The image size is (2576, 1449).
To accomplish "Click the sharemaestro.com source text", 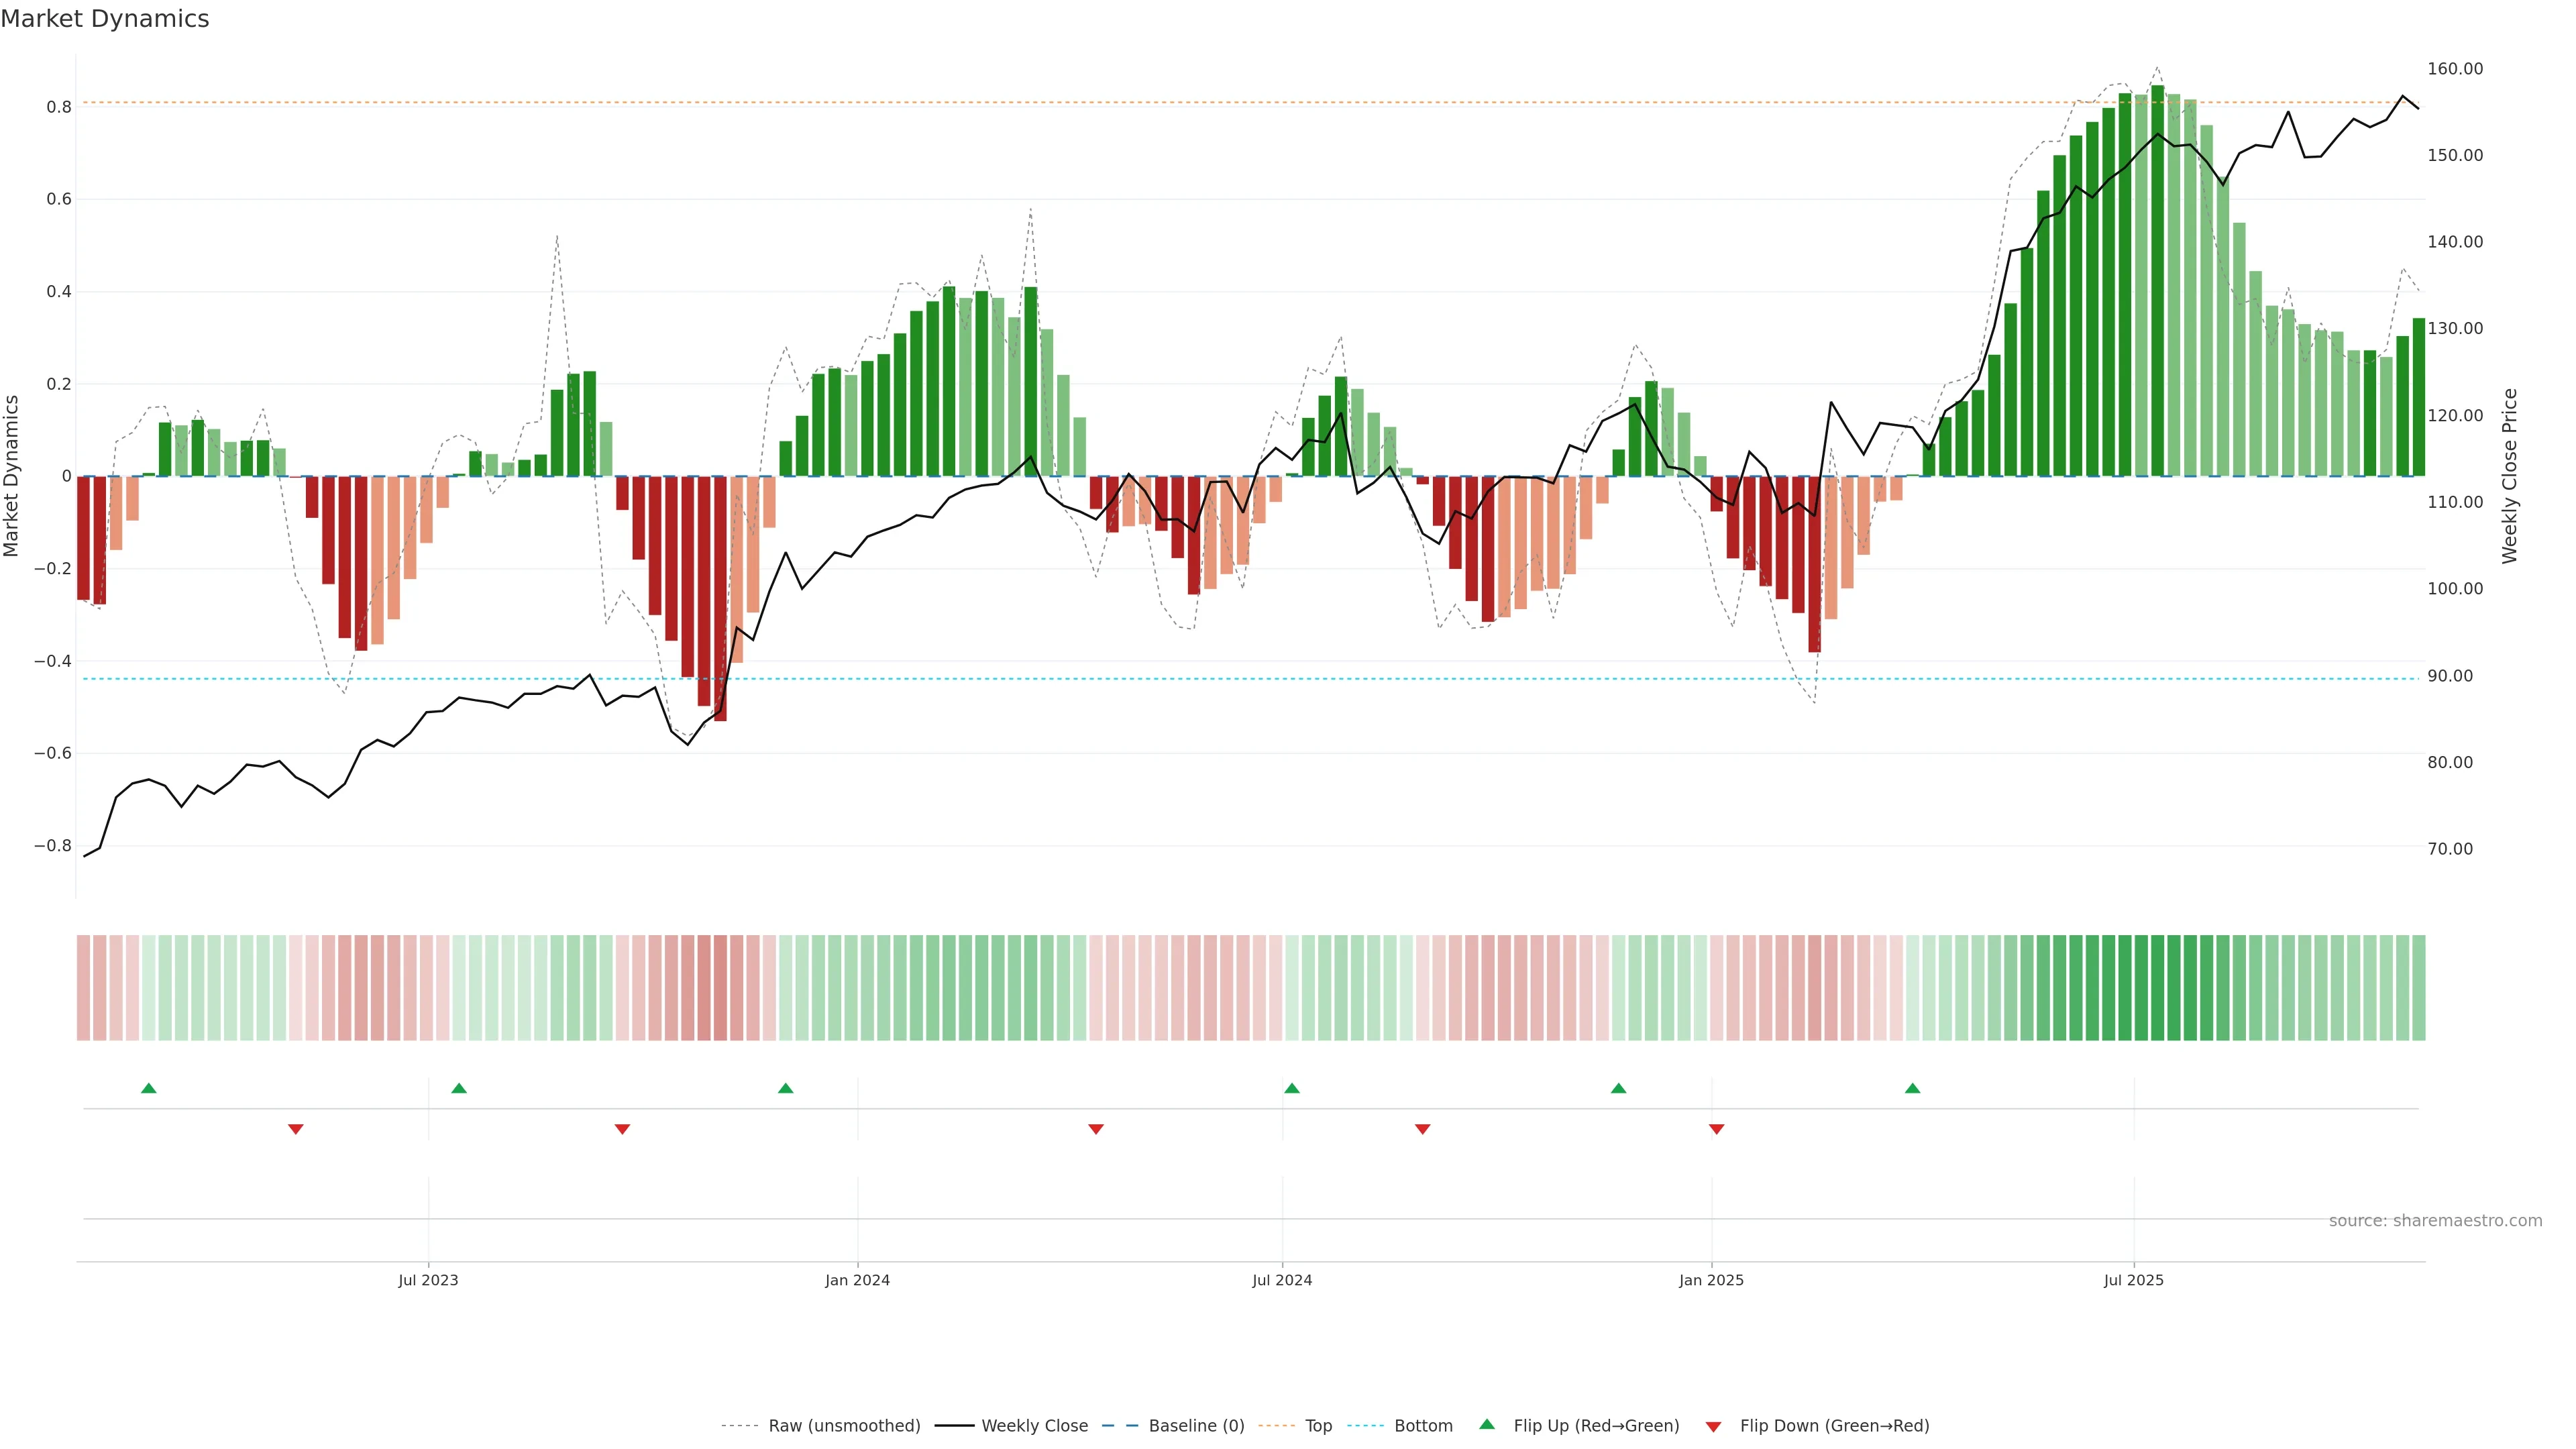I will [2435, 1221].
